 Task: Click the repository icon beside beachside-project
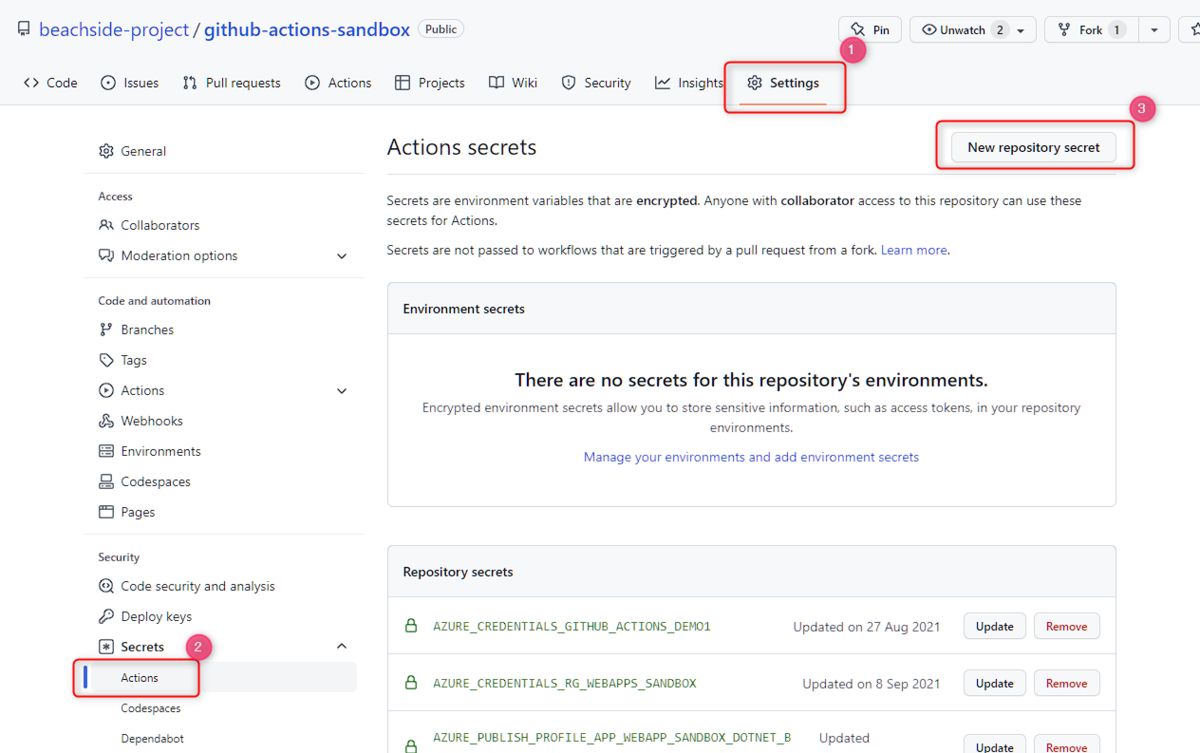point(24,29)
